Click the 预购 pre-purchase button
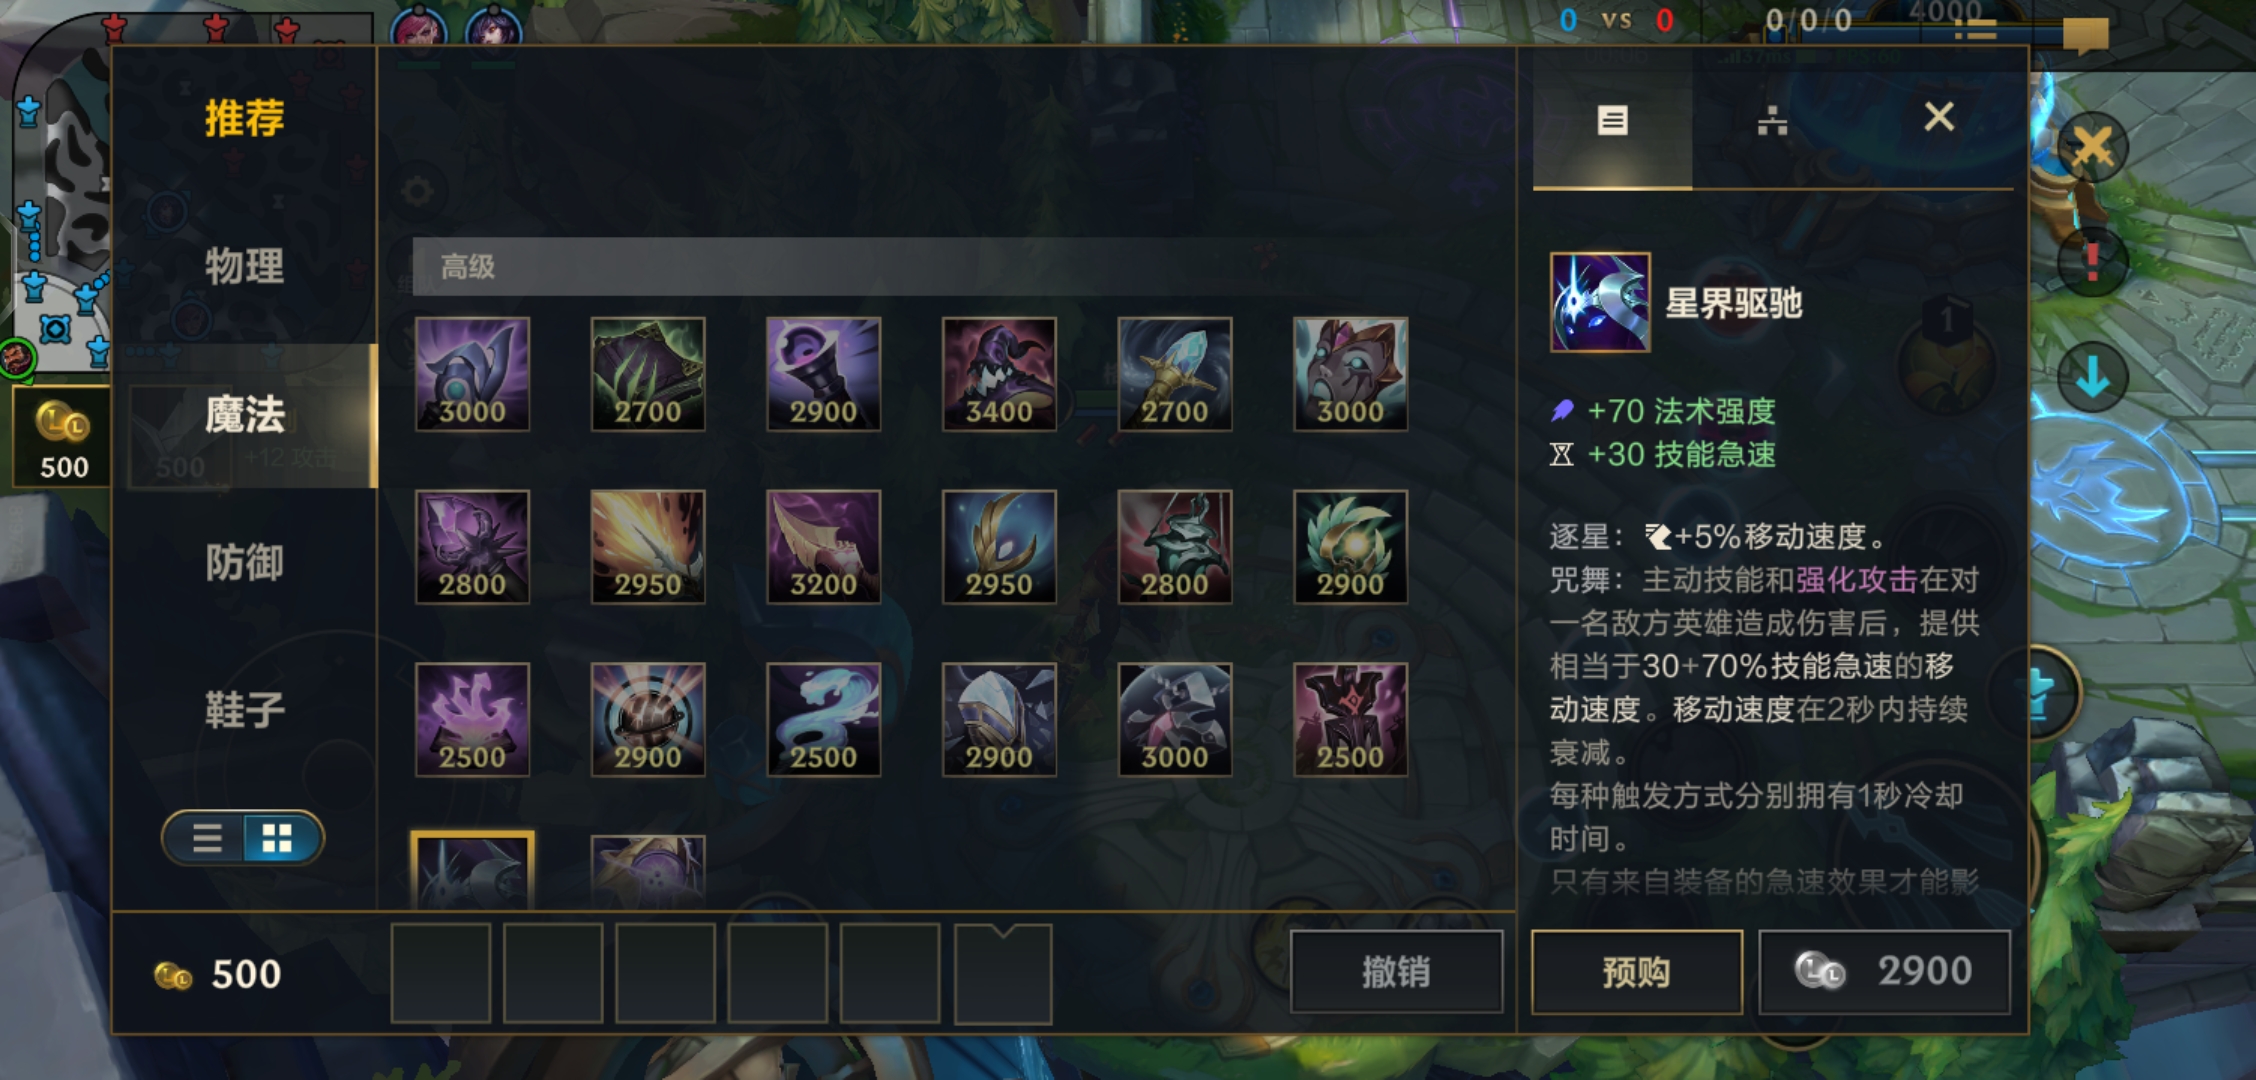Viewport: 2256px width, 1080px height. point(1637,972)
